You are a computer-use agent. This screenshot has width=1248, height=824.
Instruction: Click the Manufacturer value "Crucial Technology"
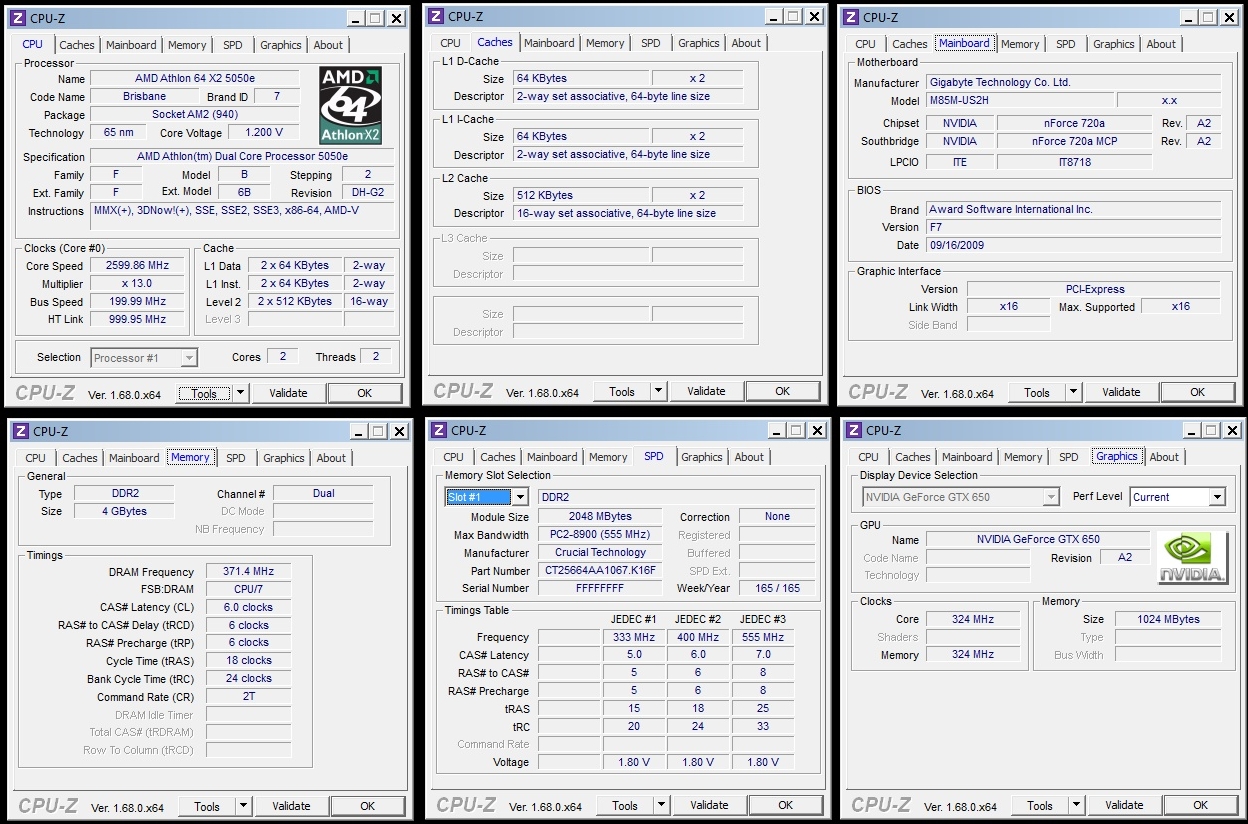pyautogui.click(x=600, y=553)
